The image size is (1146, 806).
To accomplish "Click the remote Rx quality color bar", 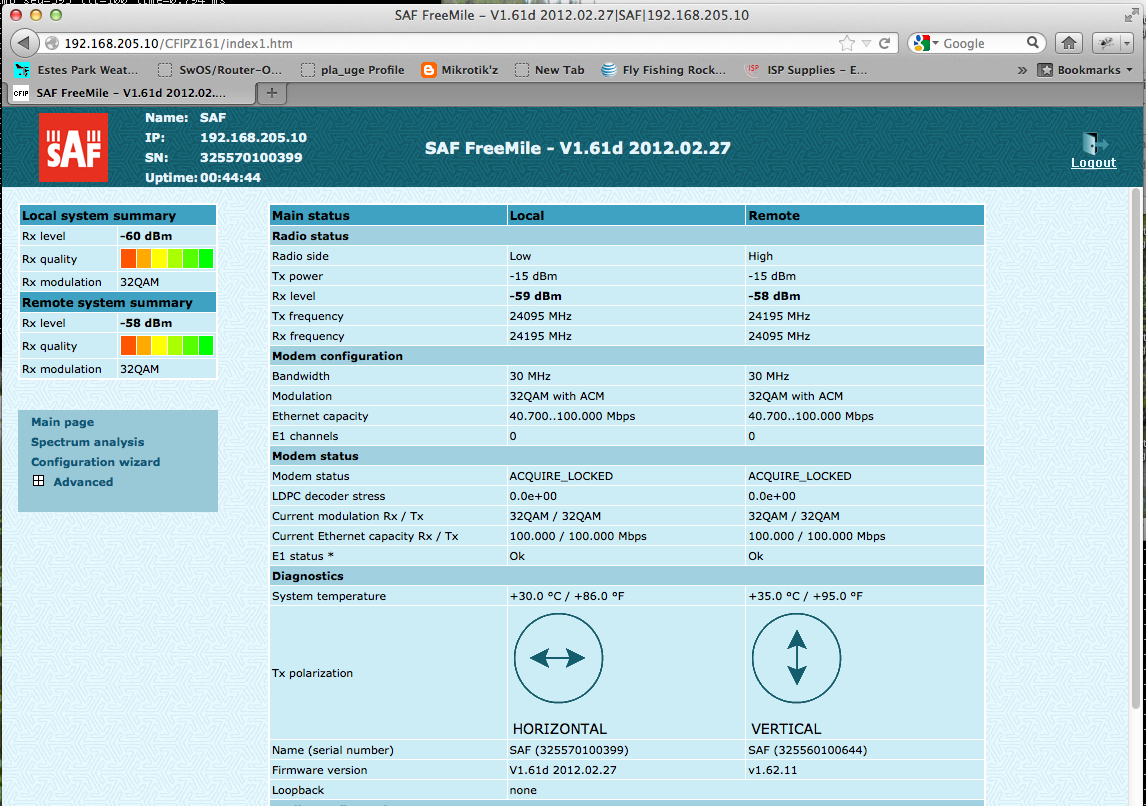I will (x=167, y=346).
